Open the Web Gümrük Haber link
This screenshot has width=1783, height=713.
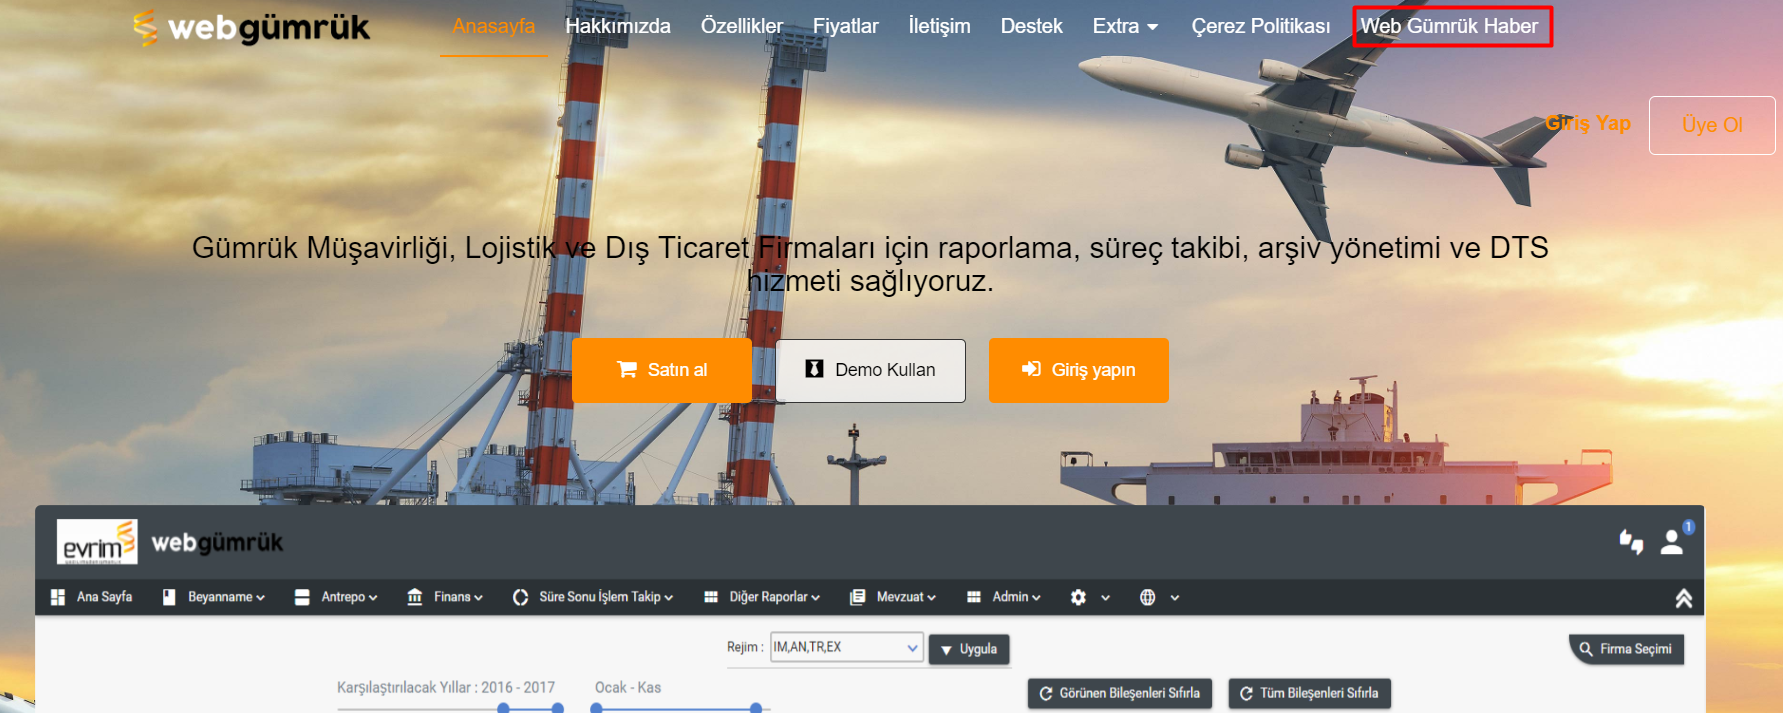1450,26
